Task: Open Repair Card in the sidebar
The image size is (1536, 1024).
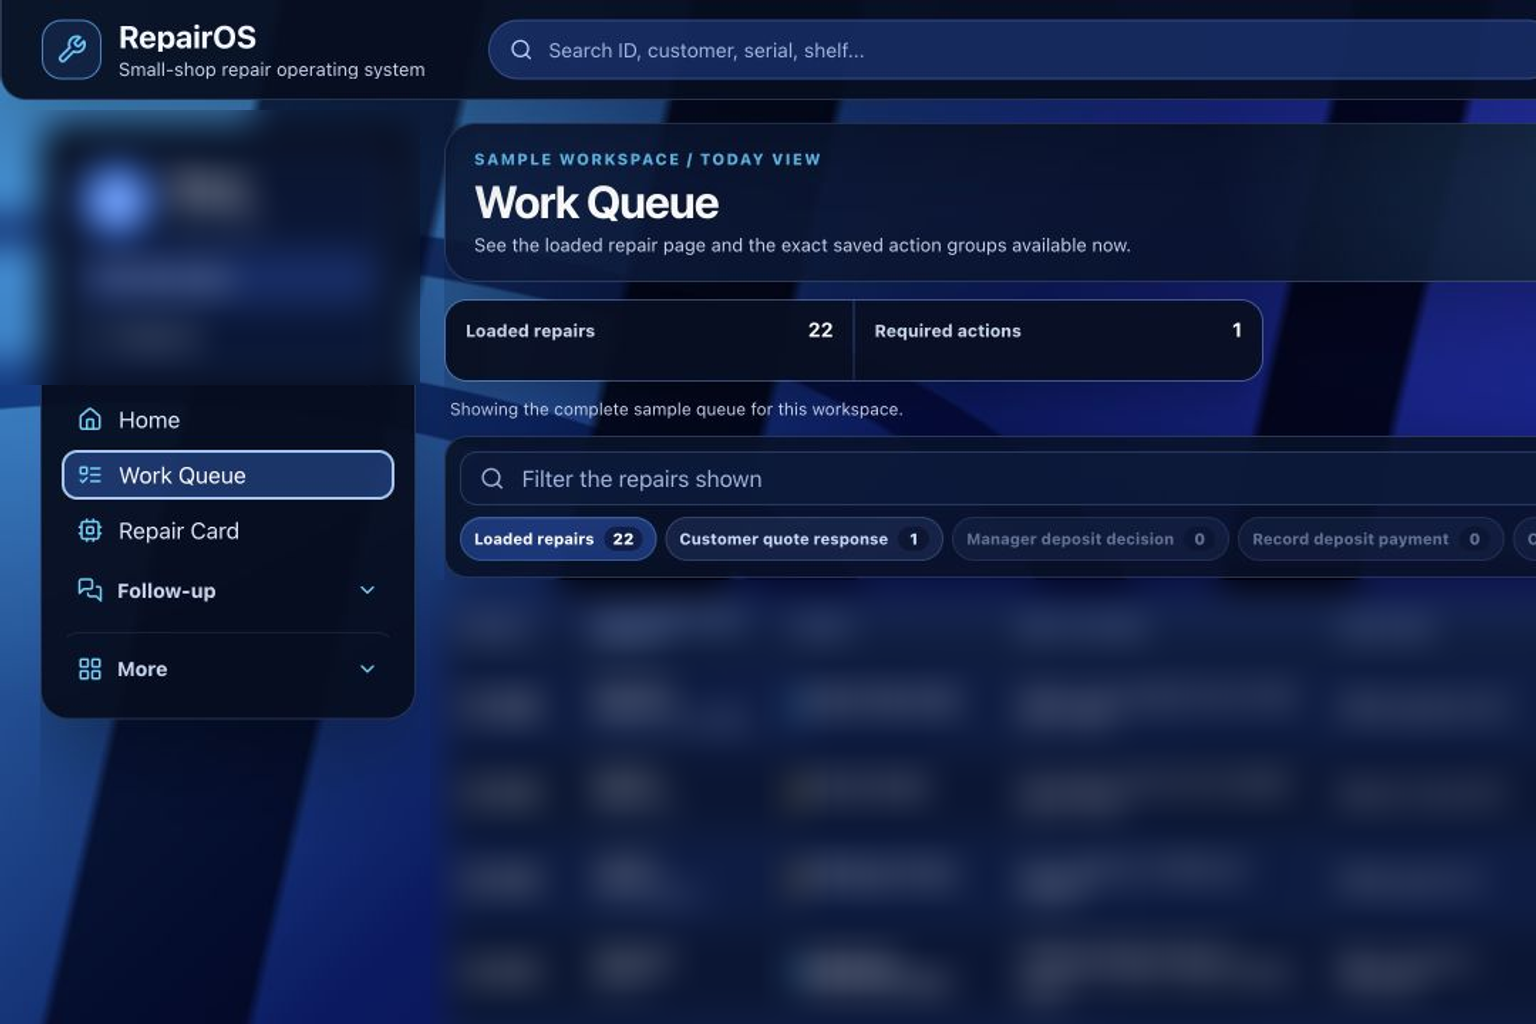Action: click(228, 530)
